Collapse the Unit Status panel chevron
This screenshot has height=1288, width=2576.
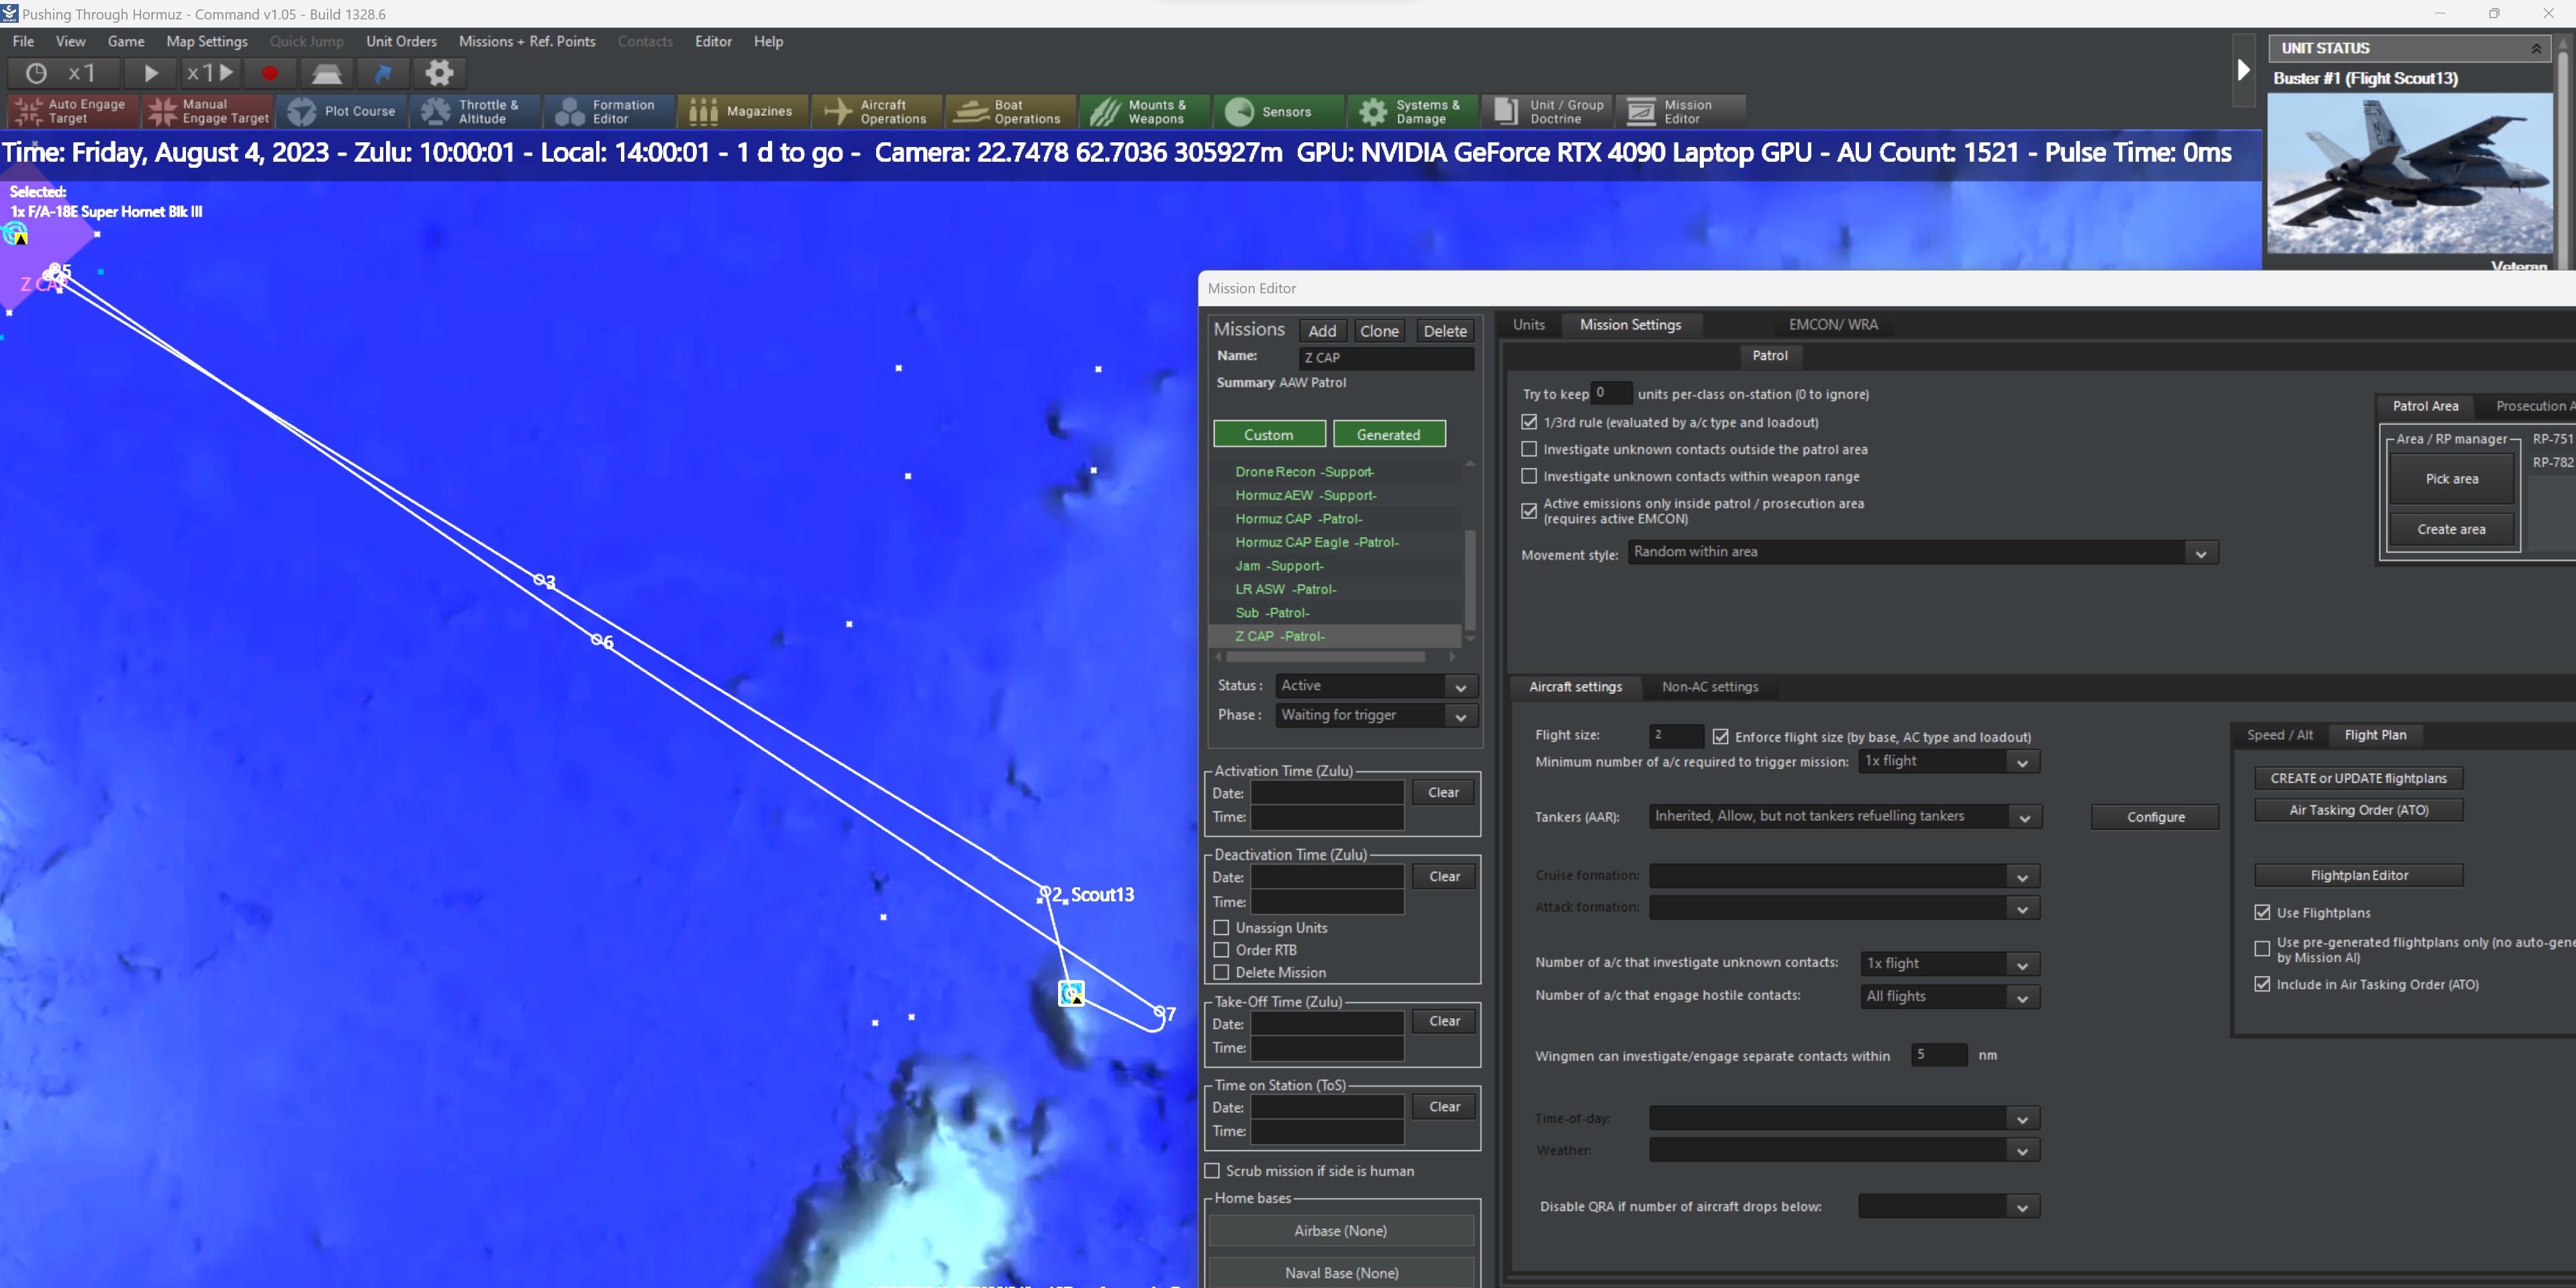[2536, 48]
